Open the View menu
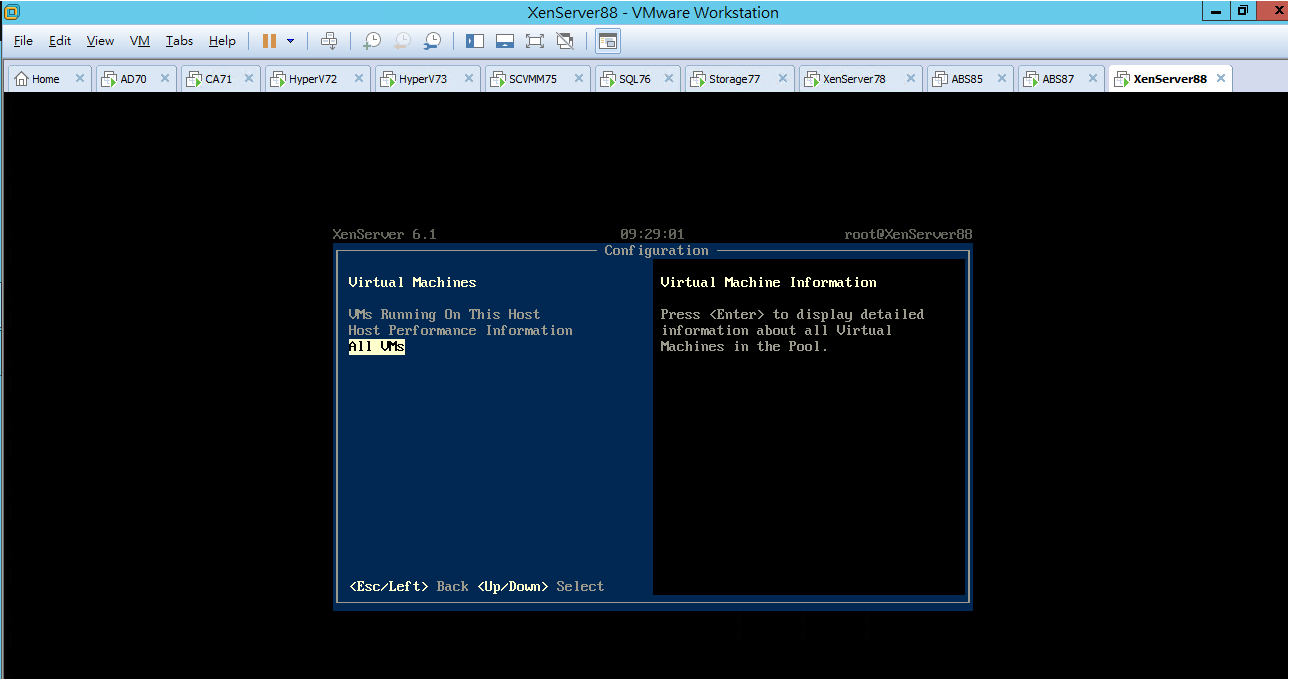 point(100,41)
